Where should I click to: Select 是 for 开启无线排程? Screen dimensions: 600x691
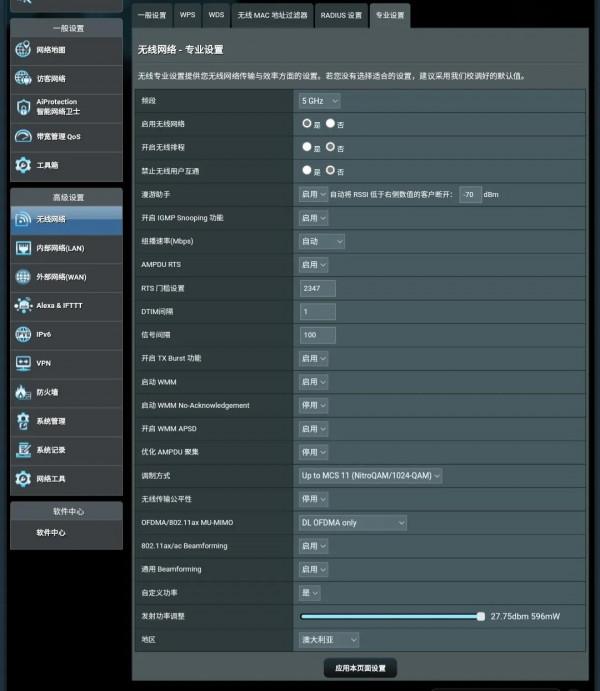click(x=307, y=147)
